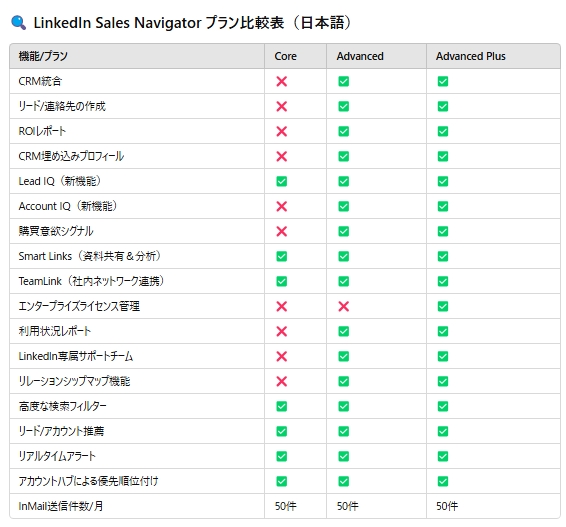Click the Core red X for LinkedIn専属サポートチーム
Viewport: 566px width, 527px height.
click(282, 356)
